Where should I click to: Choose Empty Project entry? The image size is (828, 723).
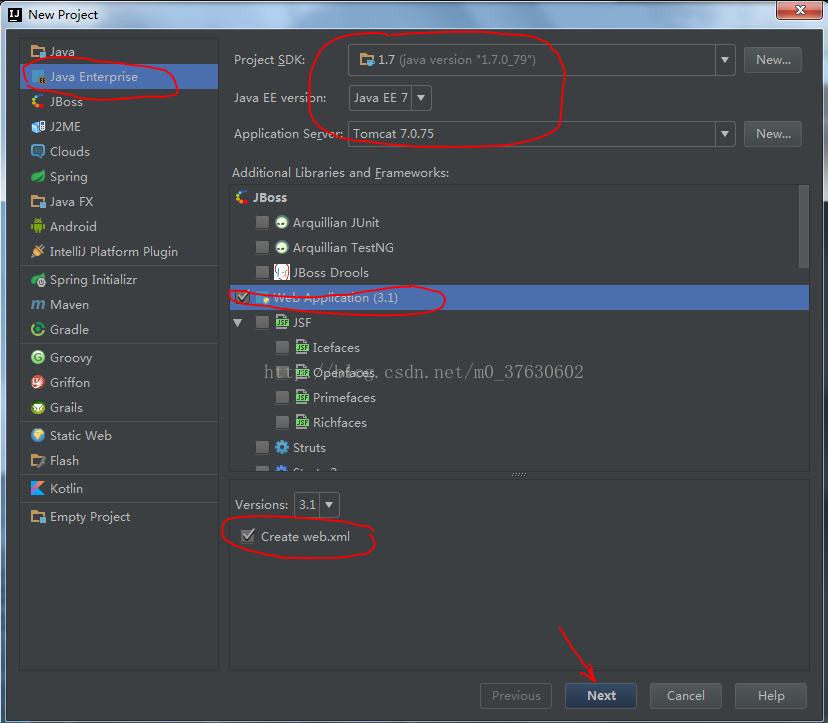(x=119, y=517)
